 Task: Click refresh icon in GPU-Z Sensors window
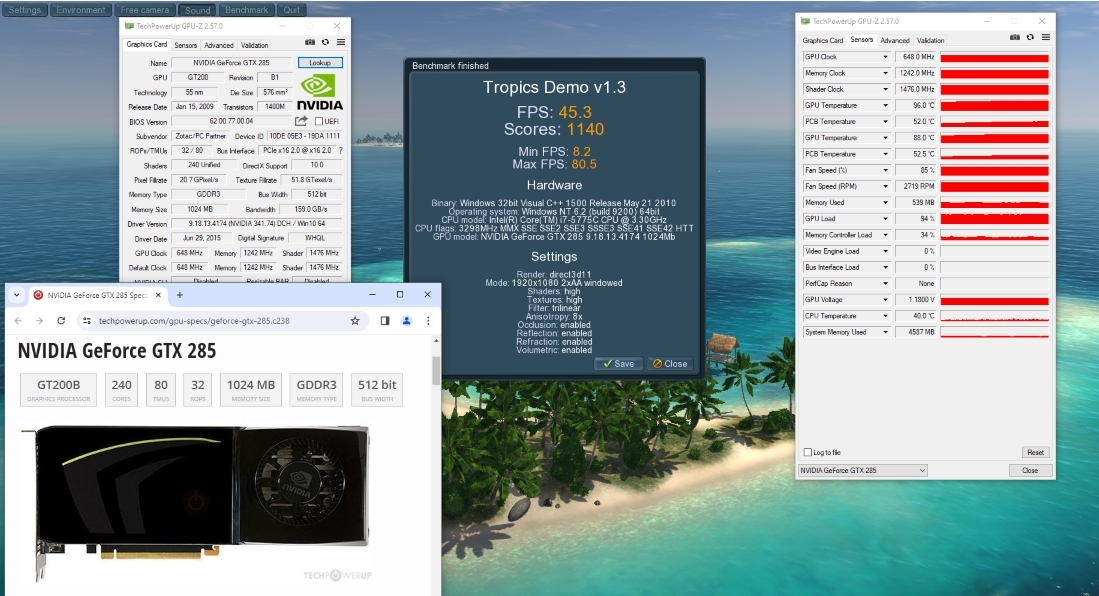(x=1030, y=37)
